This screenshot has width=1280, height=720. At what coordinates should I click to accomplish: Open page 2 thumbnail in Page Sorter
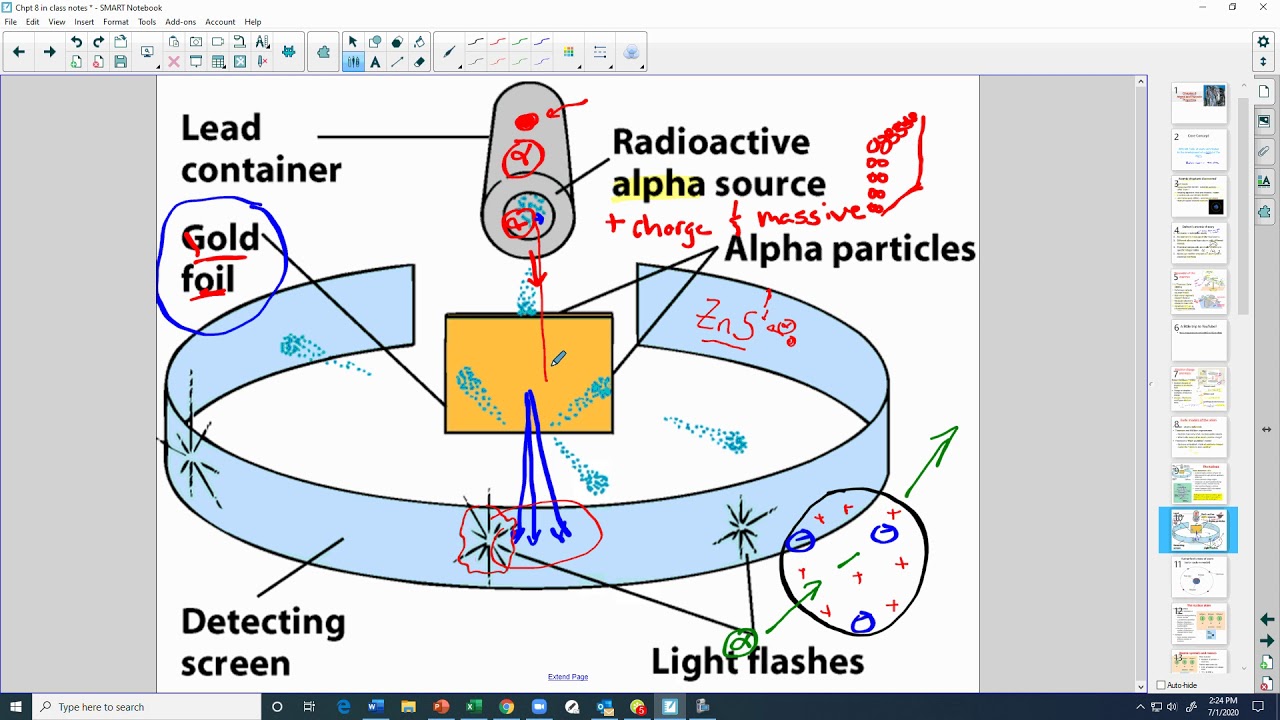tap(1199, 151)
